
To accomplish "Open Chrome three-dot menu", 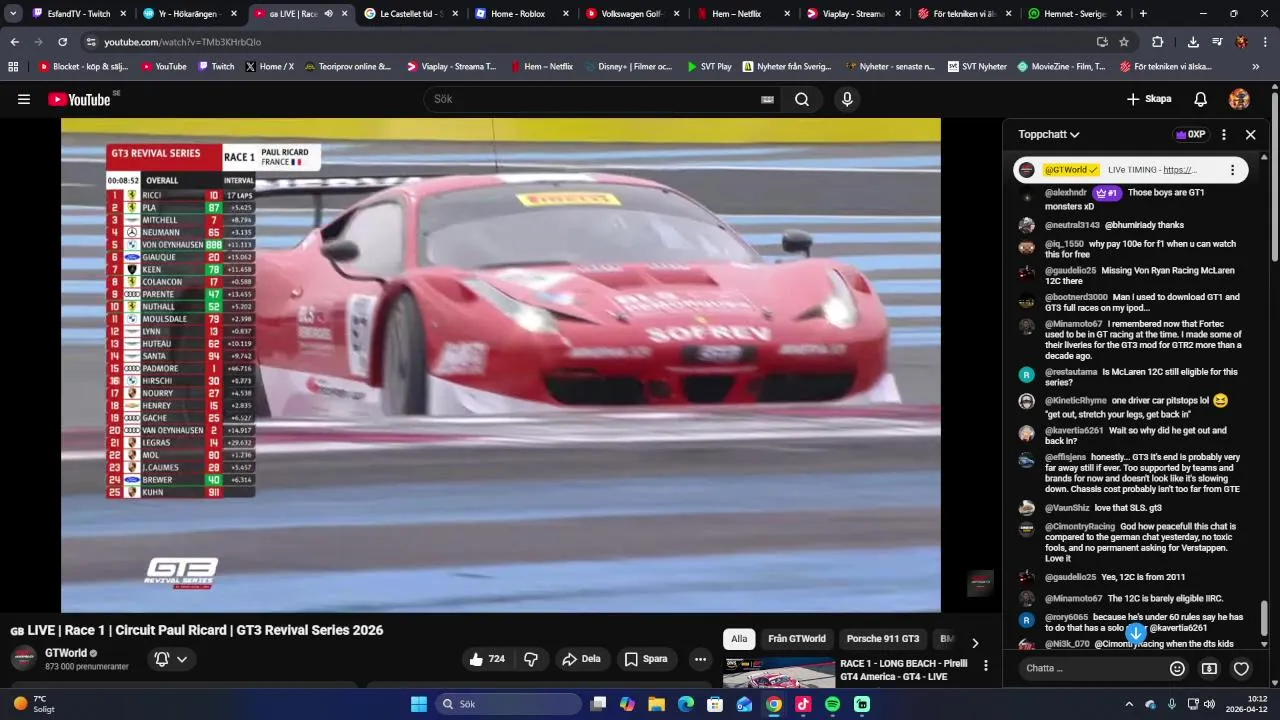I will pos(1266,42).
